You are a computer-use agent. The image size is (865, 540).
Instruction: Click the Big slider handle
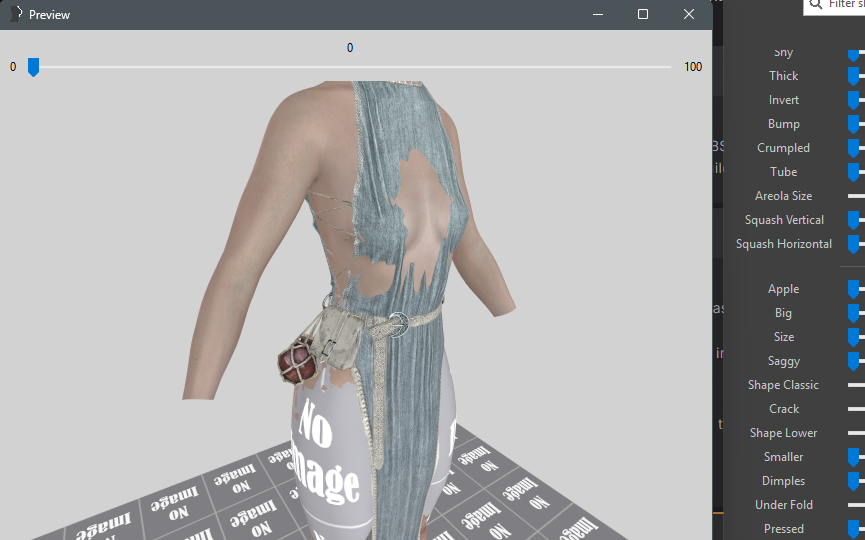[853, 313]
